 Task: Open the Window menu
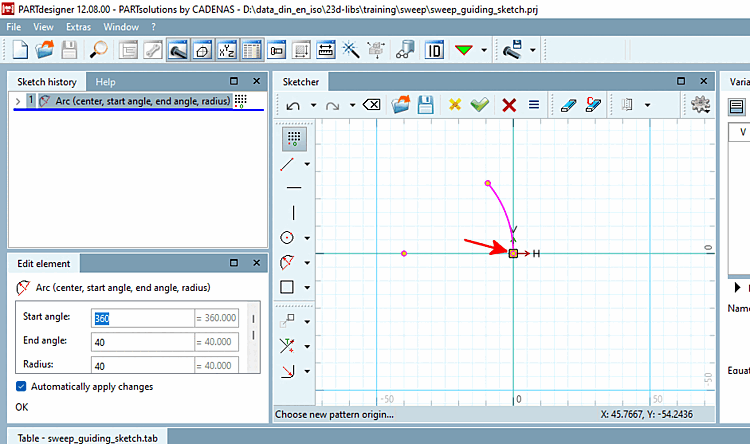point(121,27)
